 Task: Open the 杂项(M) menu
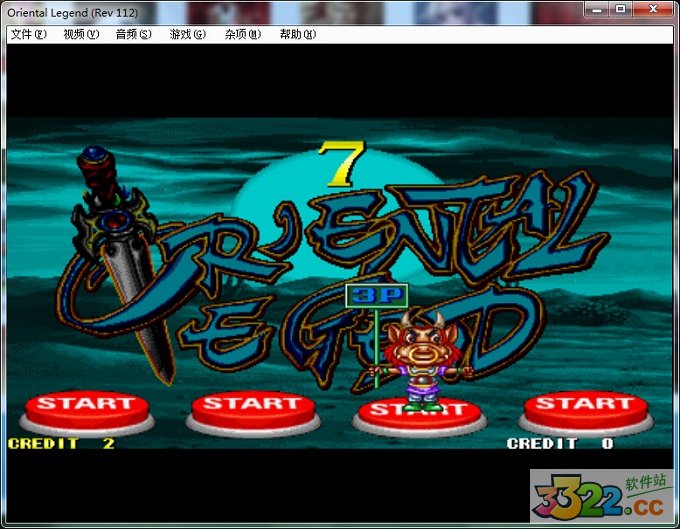243,34
